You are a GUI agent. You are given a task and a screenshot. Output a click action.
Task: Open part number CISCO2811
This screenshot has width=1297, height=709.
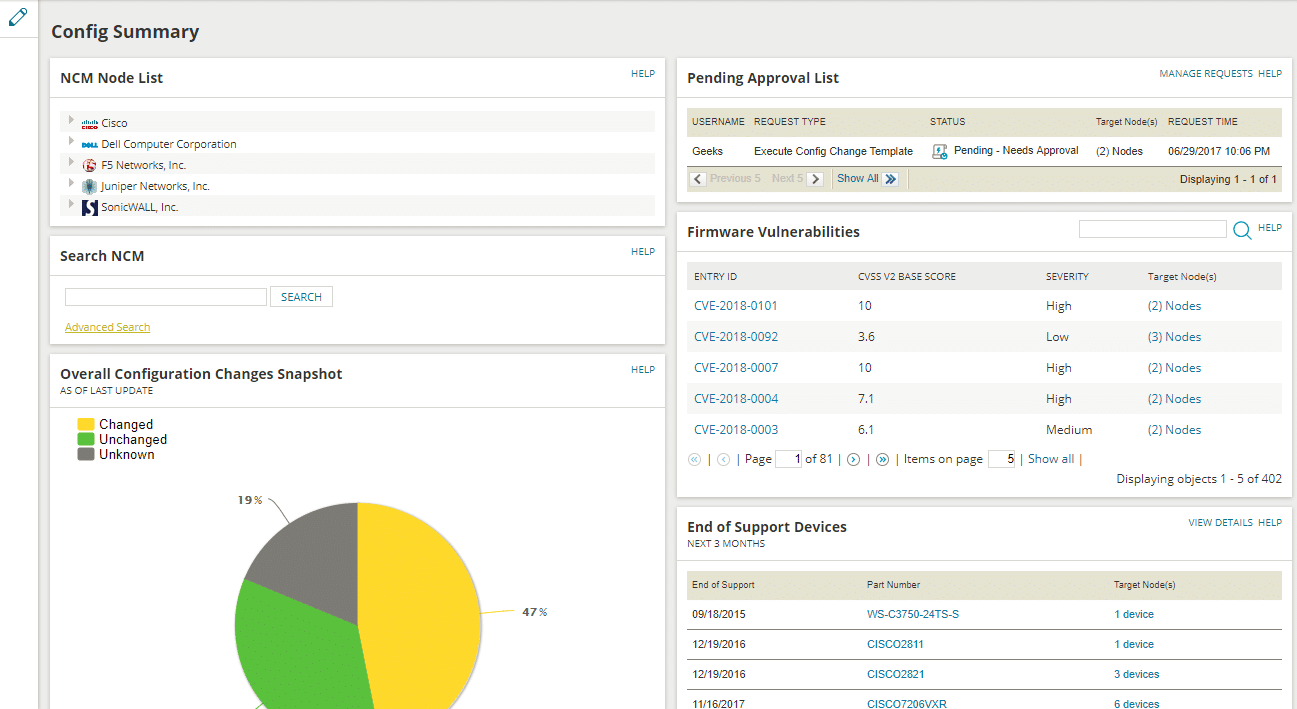pos(895,644)
